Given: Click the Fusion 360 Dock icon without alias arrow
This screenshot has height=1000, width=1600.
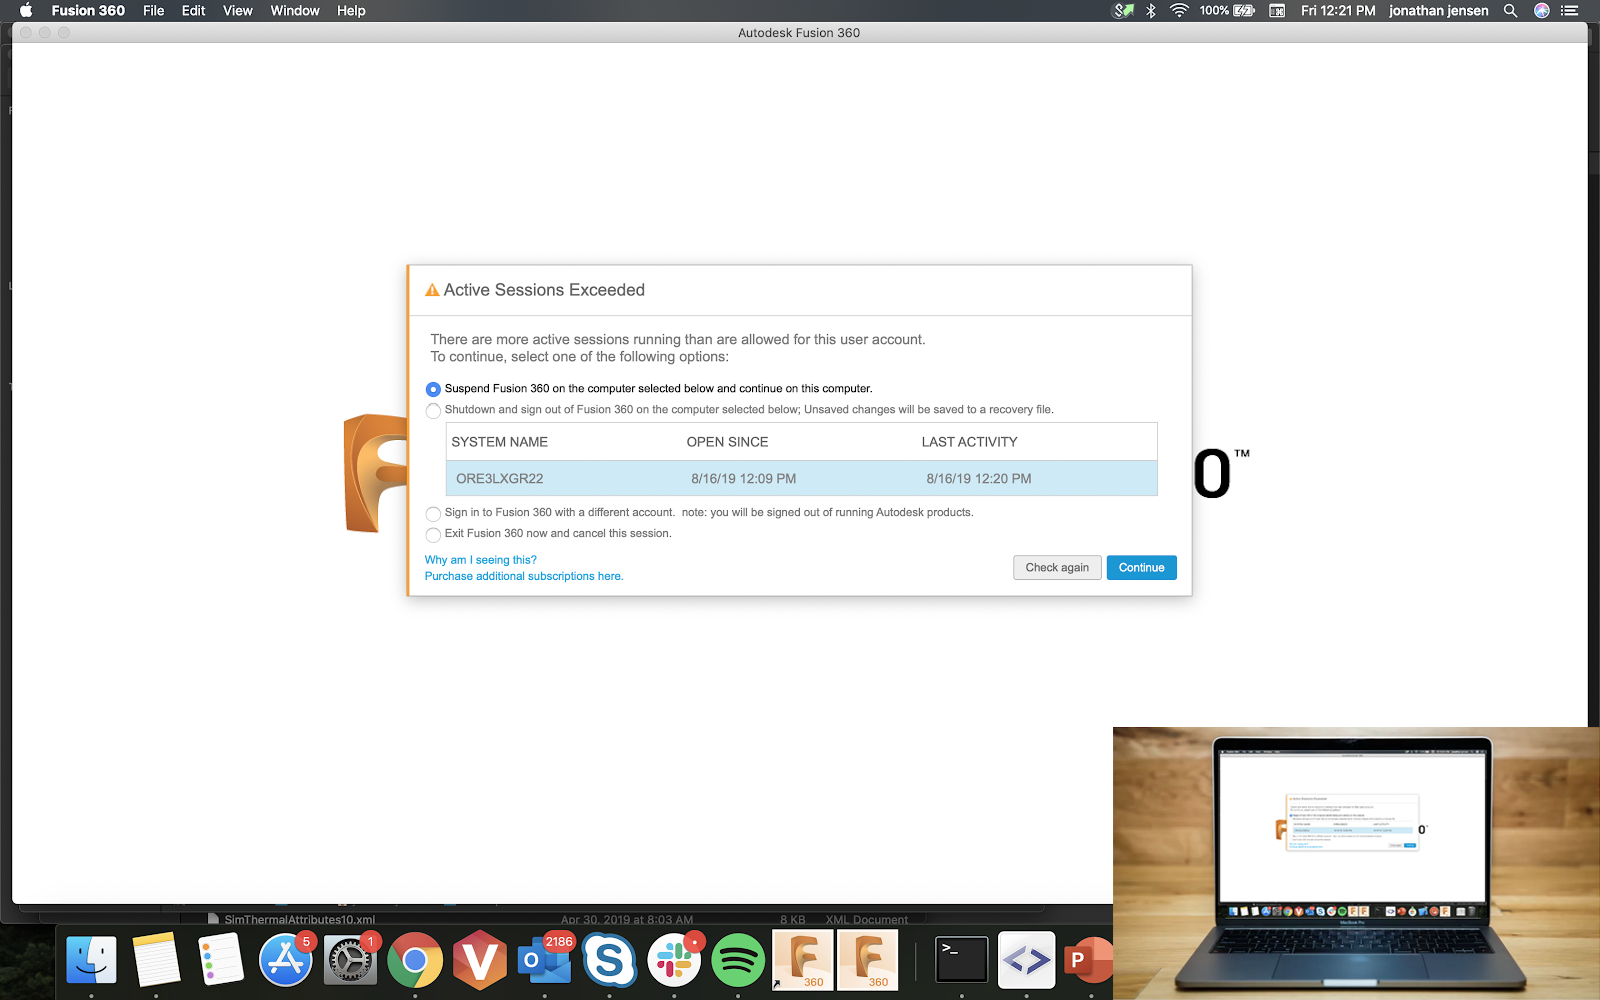Looking at the screenshot, I should coord(868,960).
